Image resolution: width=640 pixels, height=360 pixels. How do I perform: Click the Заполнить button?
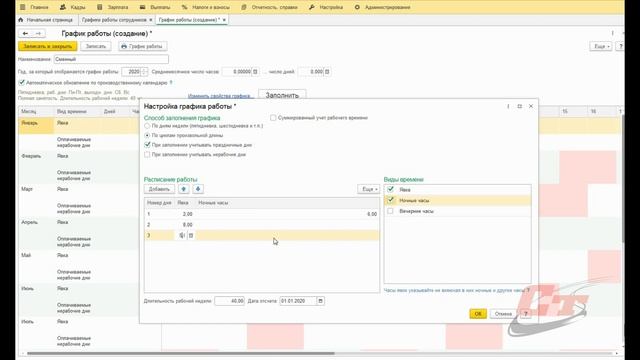coord(282,95)
